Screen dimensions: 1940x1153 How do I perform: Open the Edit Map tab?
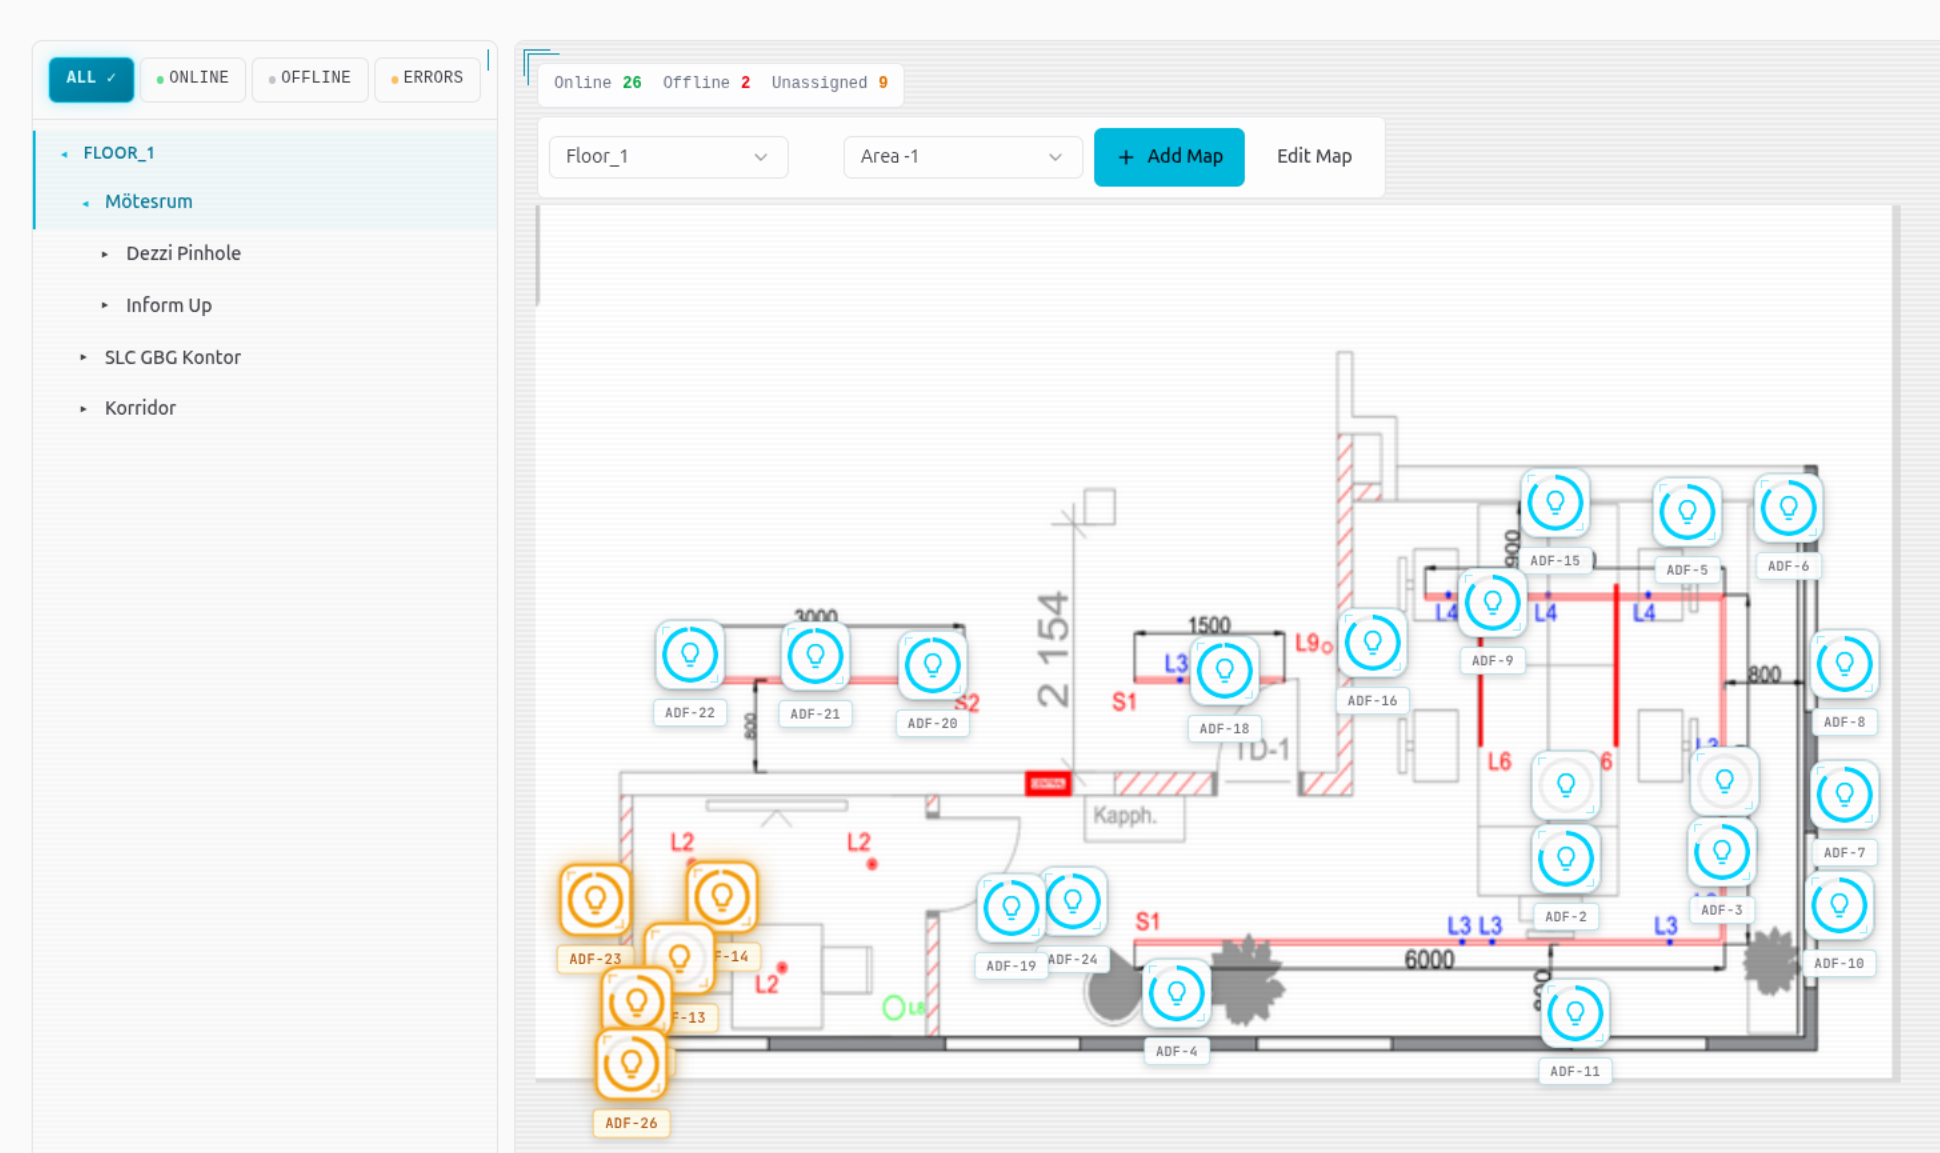(x=1314, y=156)
